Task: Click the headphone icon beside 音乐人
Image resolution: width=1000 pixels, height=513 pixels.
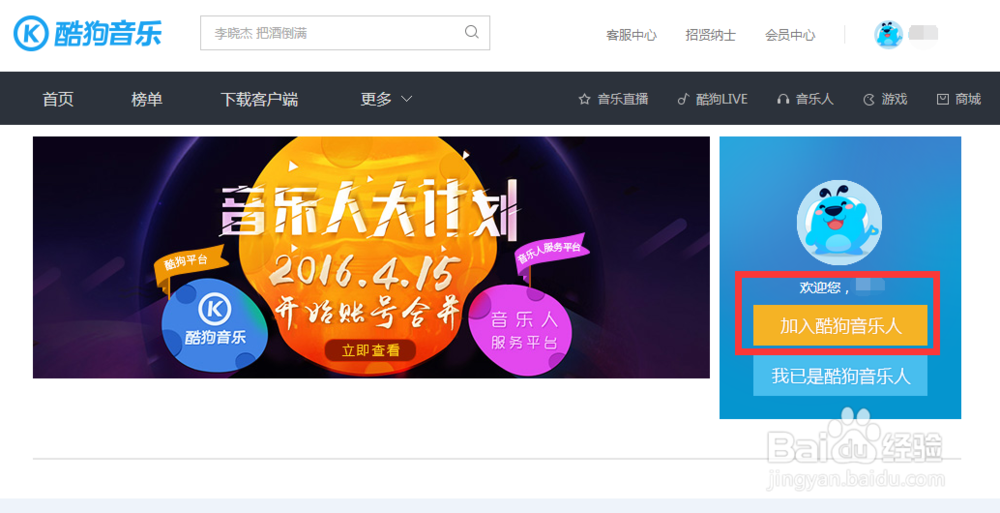Action: click(783, 100)
